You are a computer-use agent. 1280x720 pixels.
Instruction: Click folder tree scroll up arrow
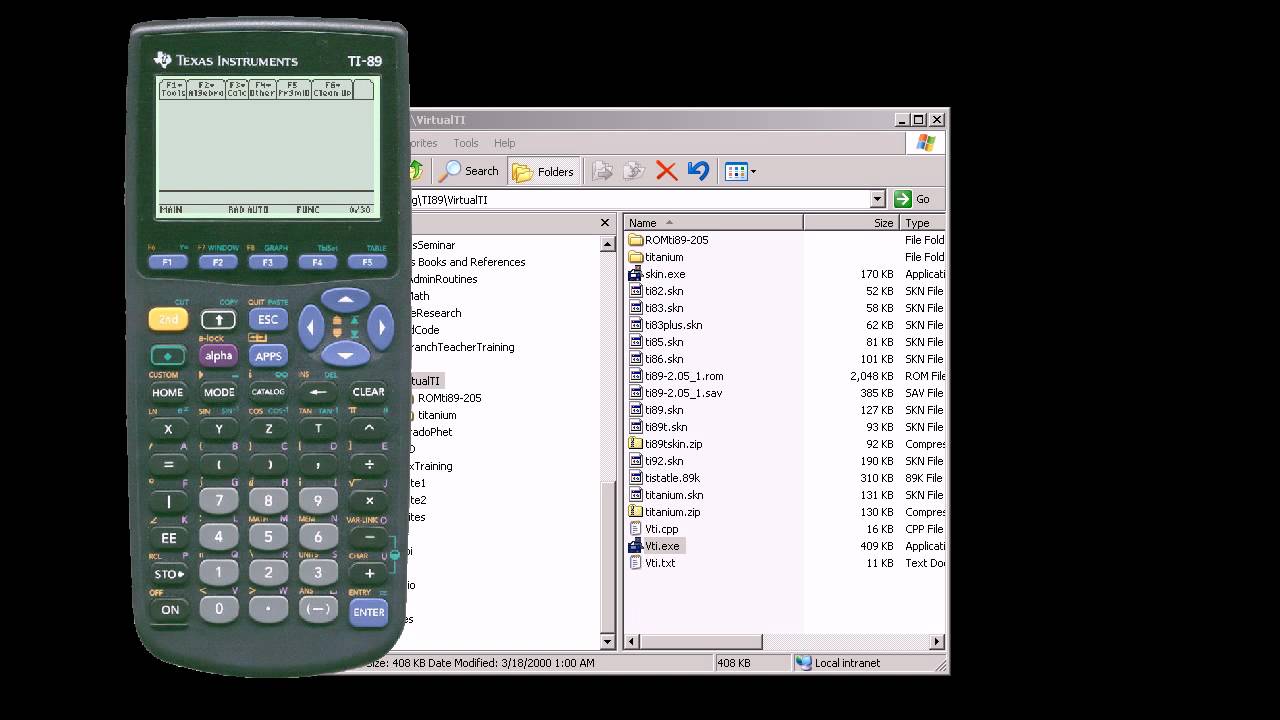(x=608, y=243)
